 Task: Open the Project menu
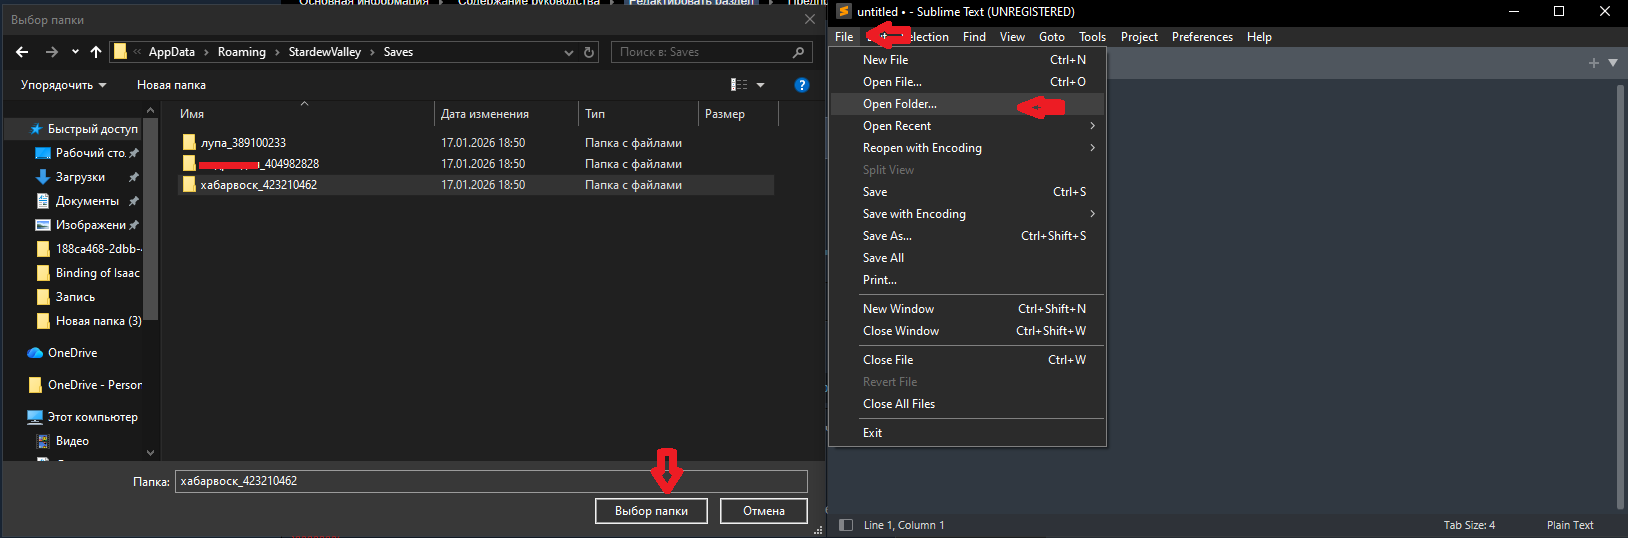coord(1139,37)
